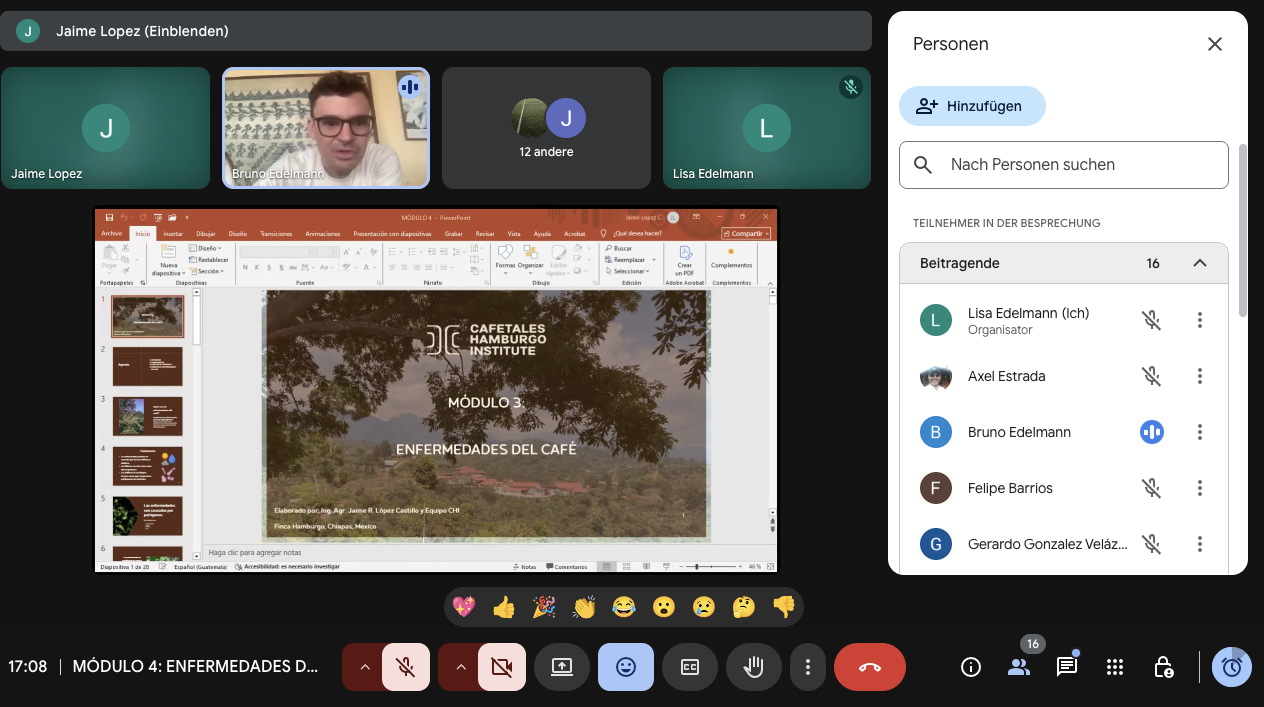Open the meeting details info icon
1264x707 pixels.
click(970, 667)
